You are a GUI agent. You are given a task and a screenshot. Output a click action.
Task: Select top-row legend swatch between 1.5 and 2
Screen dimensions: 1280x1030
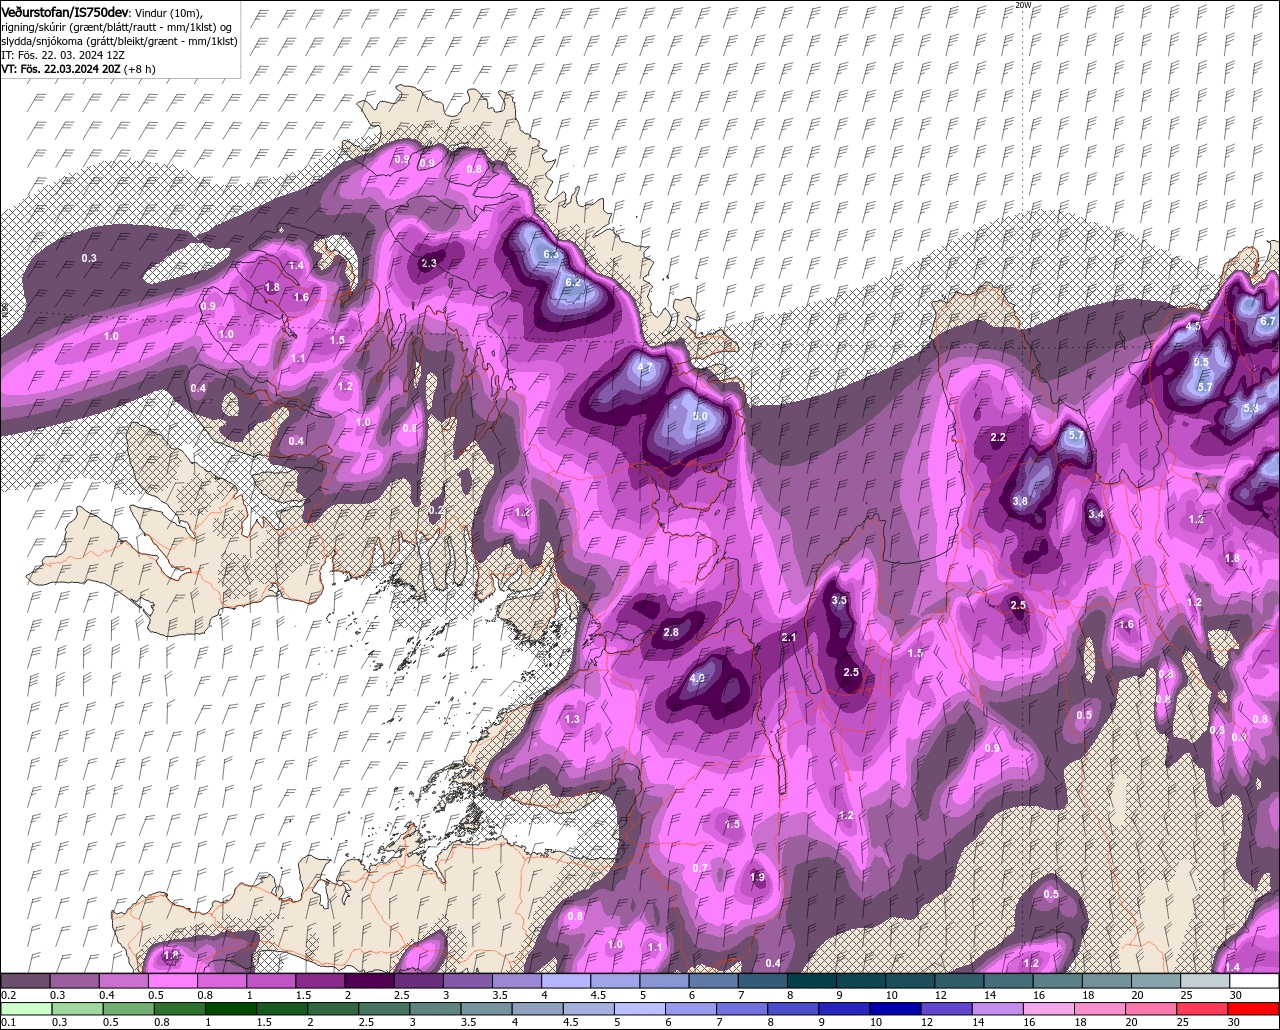coord(320,981)
